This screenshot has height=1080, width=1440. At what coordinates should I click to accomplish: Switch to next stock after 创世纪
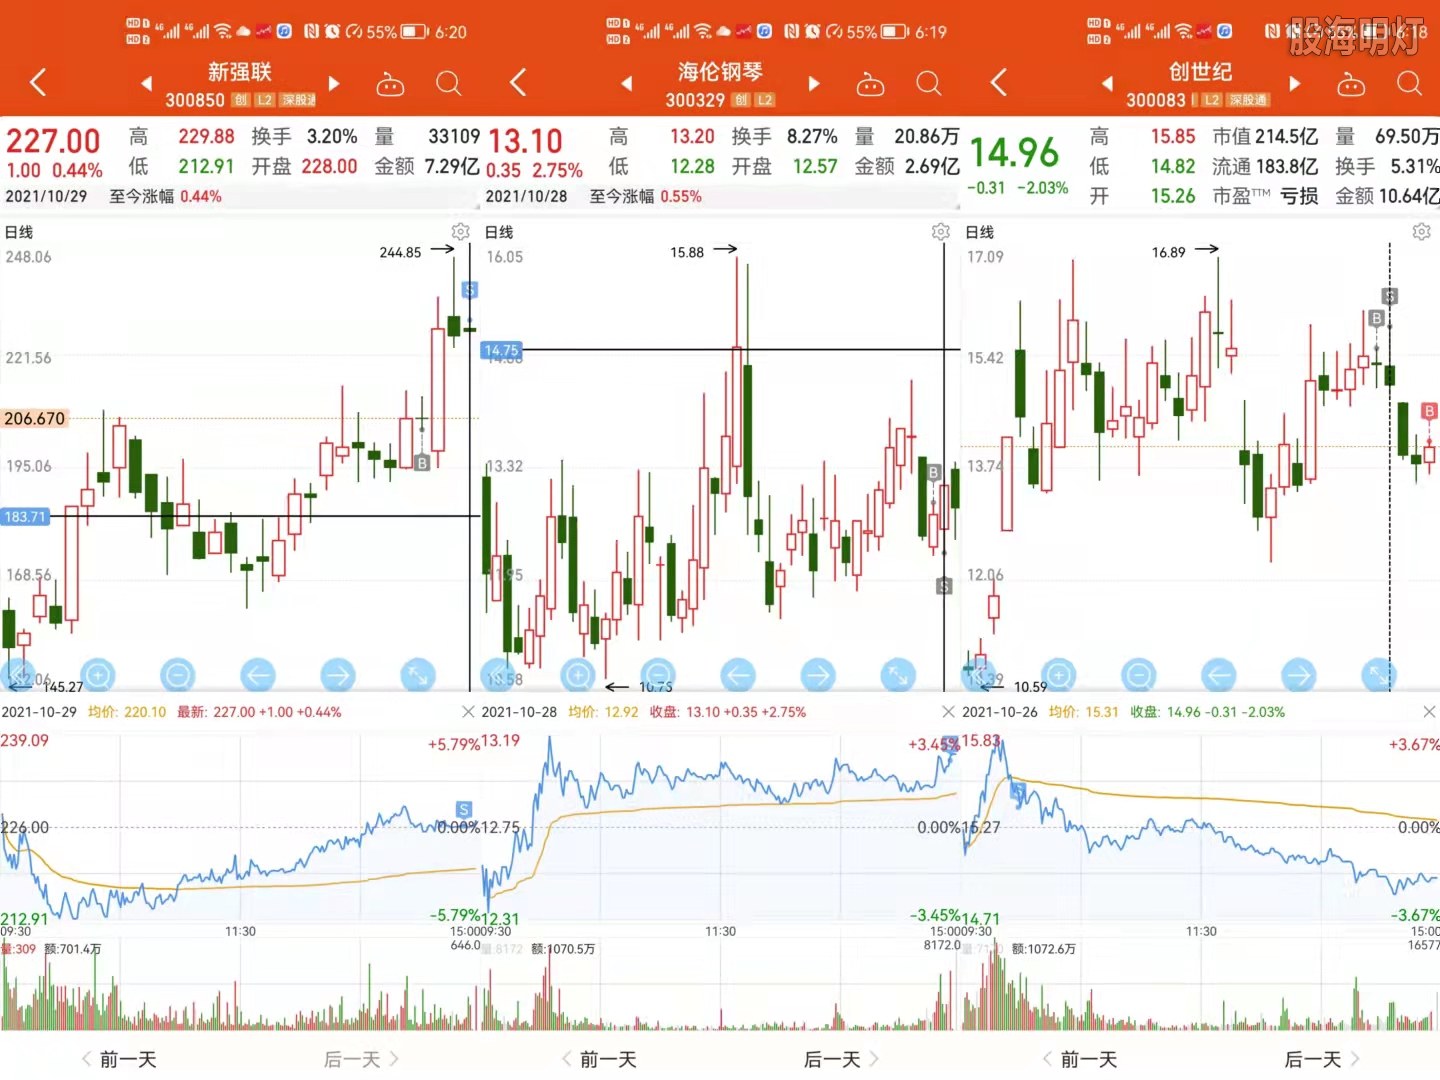(x=1295, y=84)
